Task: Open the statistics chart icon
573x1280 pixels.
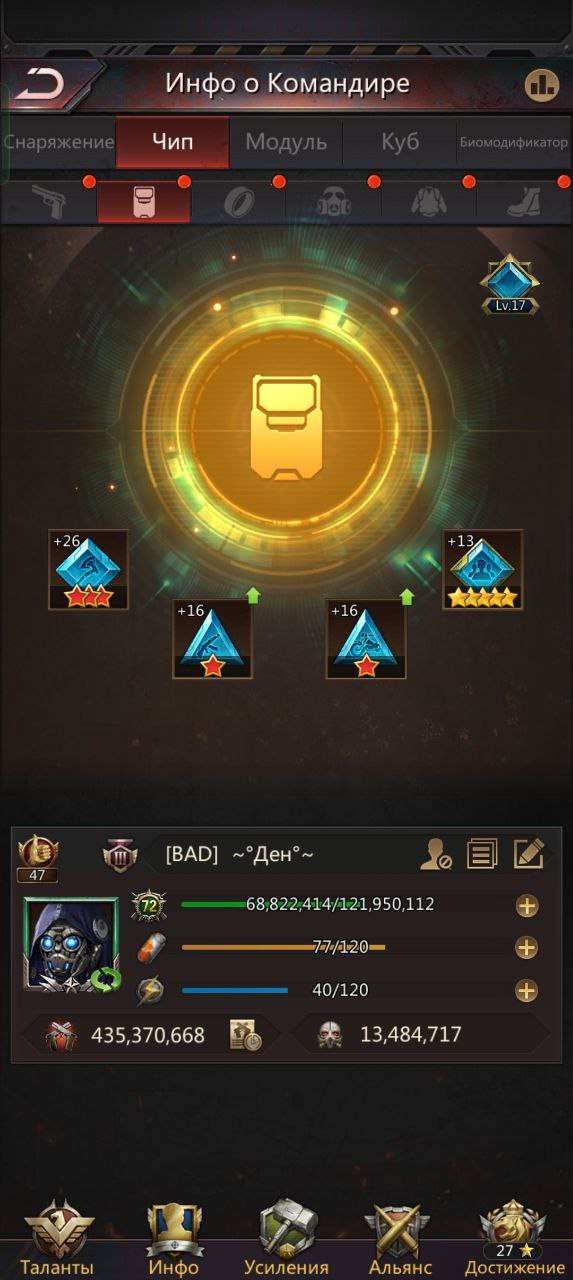Action: (541, 85)
